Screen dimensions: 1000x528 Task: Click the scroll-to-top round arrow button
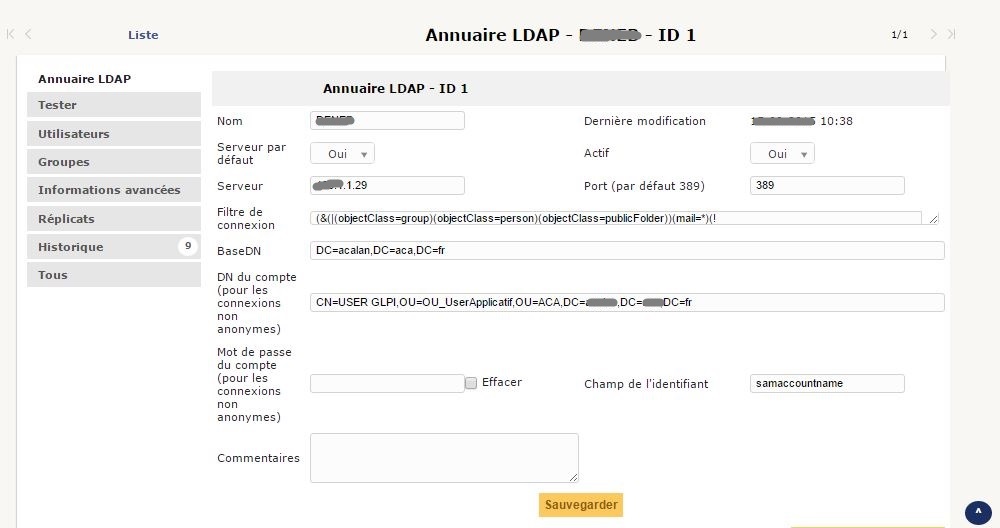978,513
